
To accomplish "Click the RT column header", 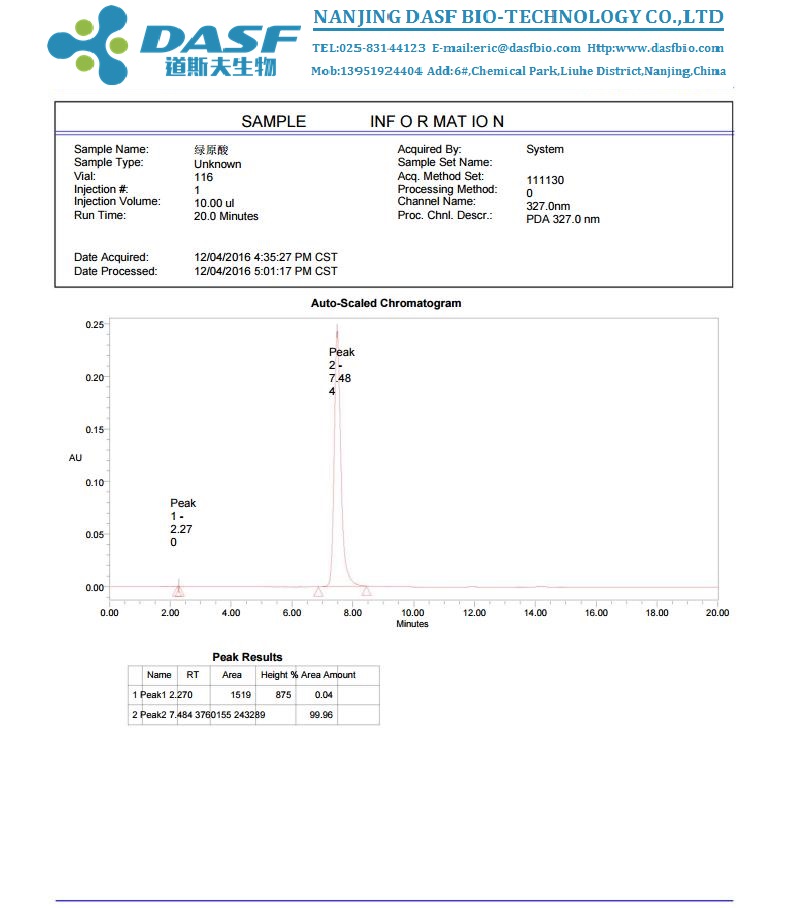I will pyautogui.click(x=193, y=675).
